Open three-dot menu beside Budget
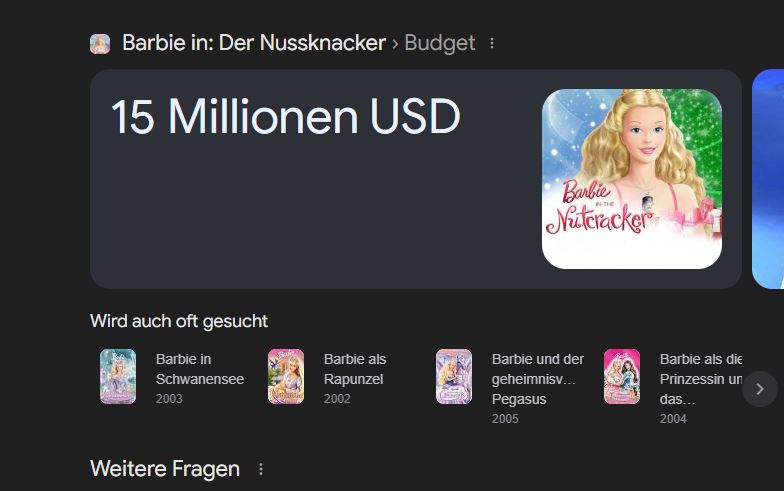This screenshot has height=491, width=784. (492, 44)
